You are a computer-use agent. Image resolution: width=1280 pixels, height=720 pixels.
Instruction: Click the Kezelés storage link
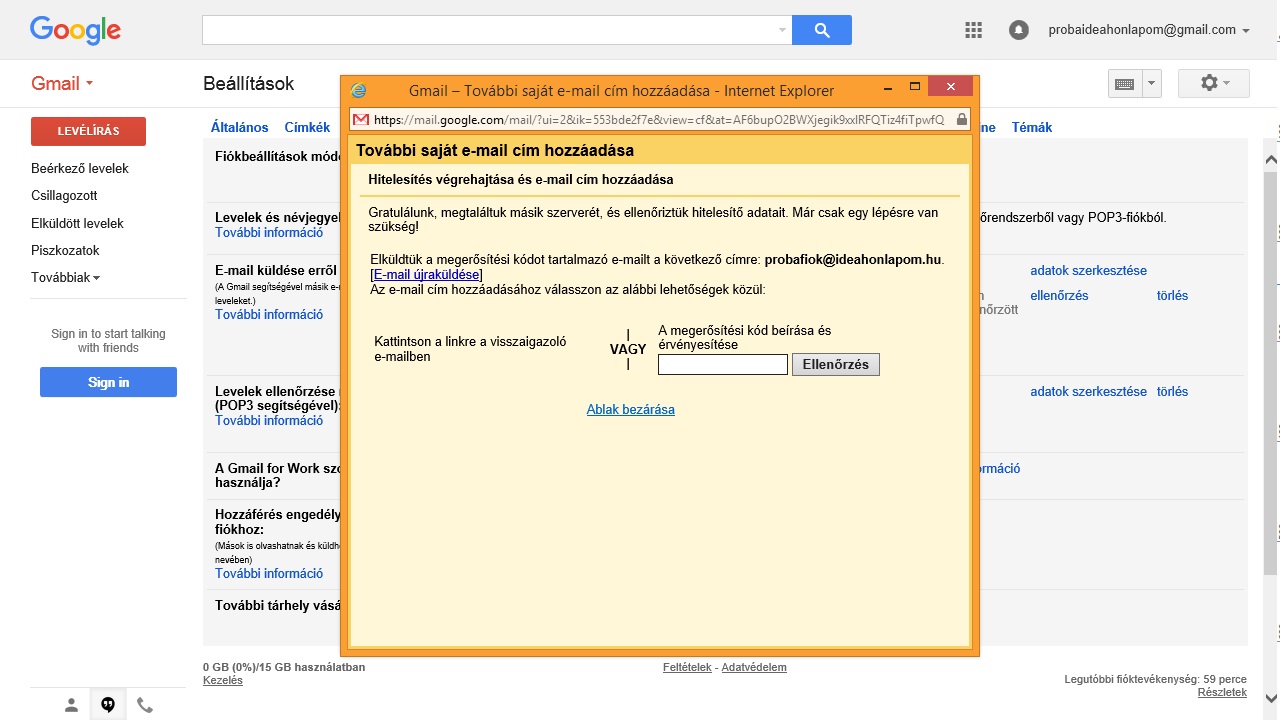click(x=223, y=680)
